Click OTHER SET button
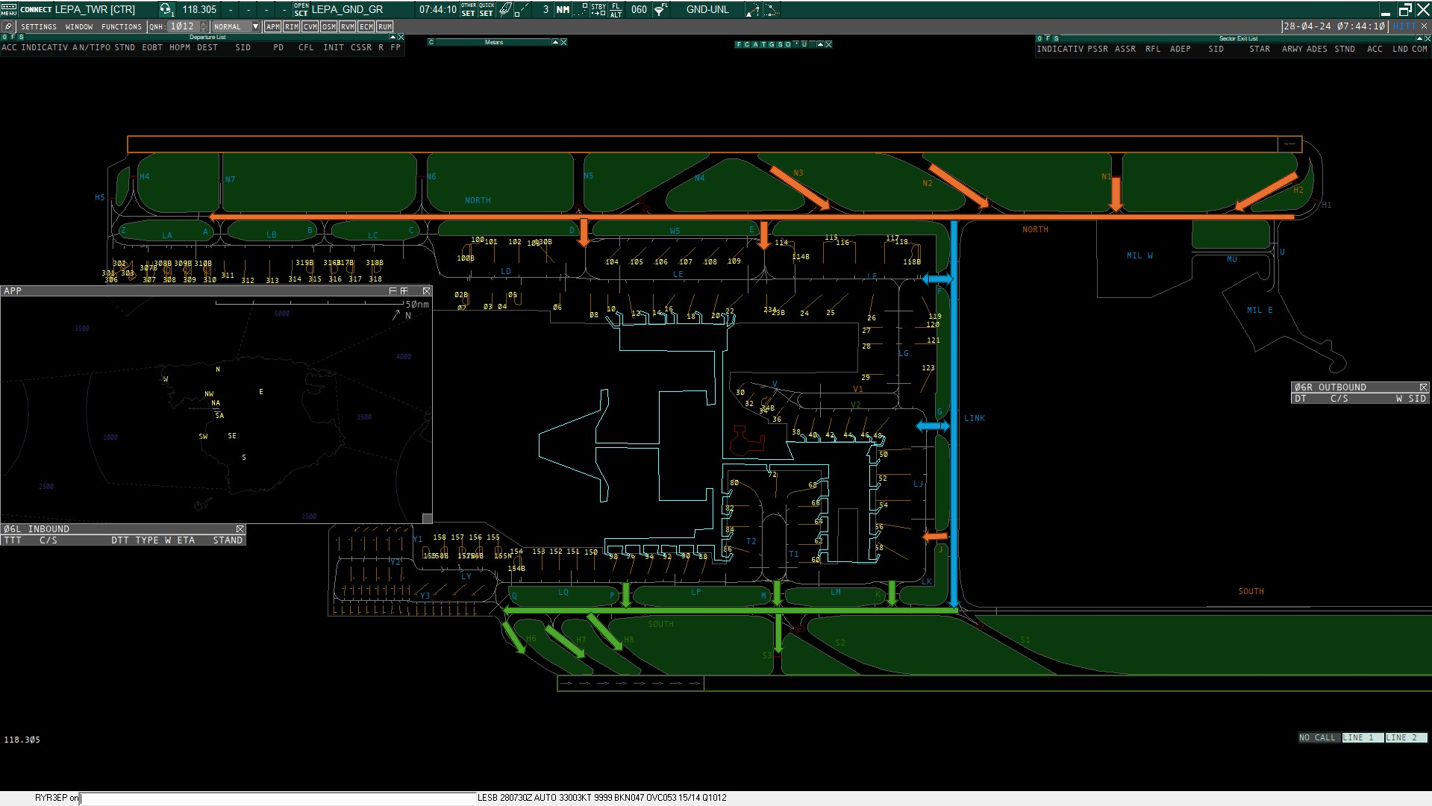This screenshot has width=1432, height=806. click(x=468, y=10)
